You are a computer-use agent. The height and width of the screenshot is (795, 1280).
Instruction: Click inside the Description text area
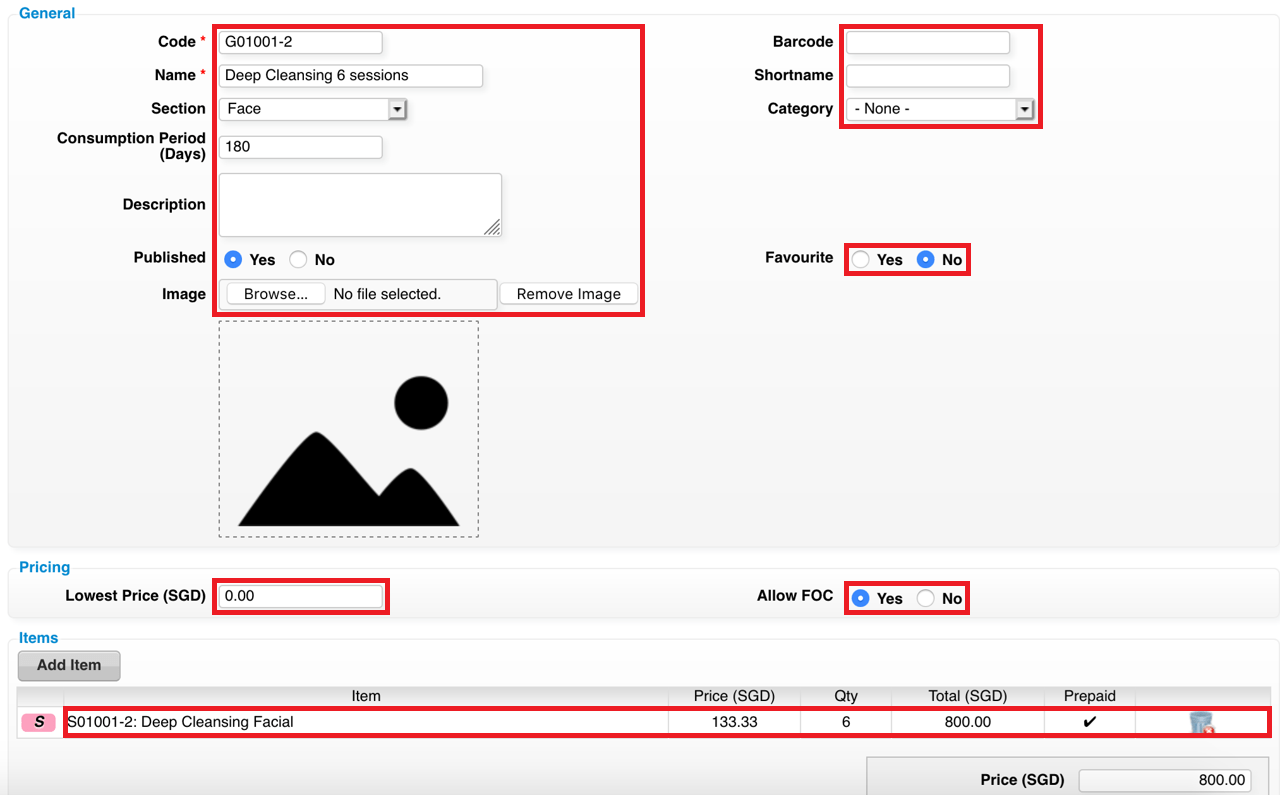tap(360, 205)
